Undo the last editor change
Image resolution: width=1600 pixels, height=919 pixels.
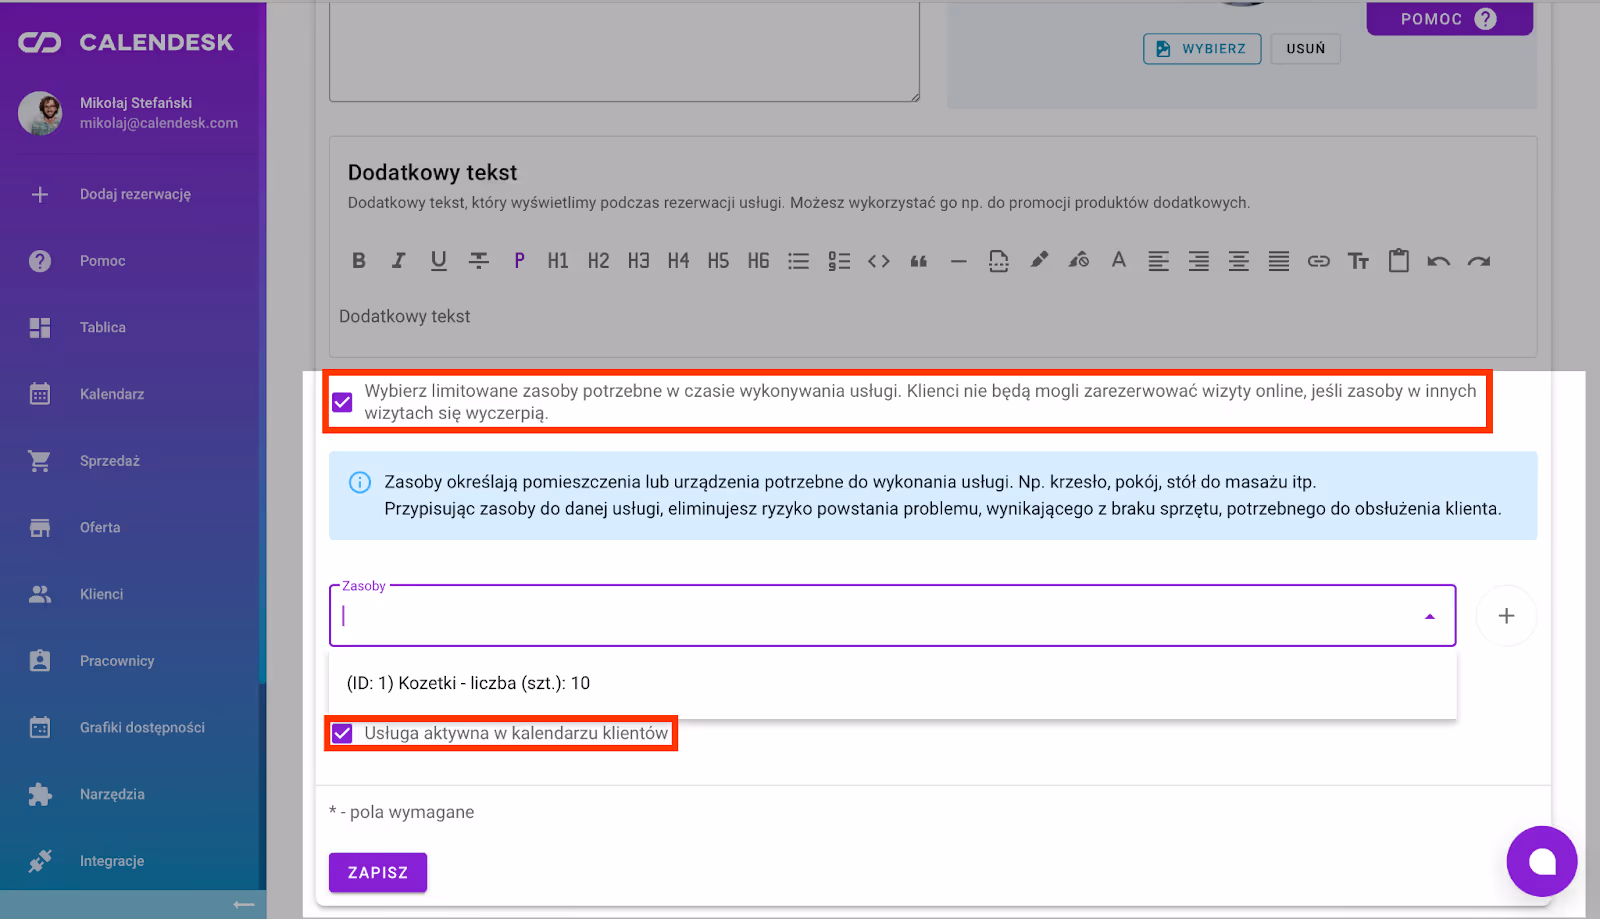coord(1438,261)
